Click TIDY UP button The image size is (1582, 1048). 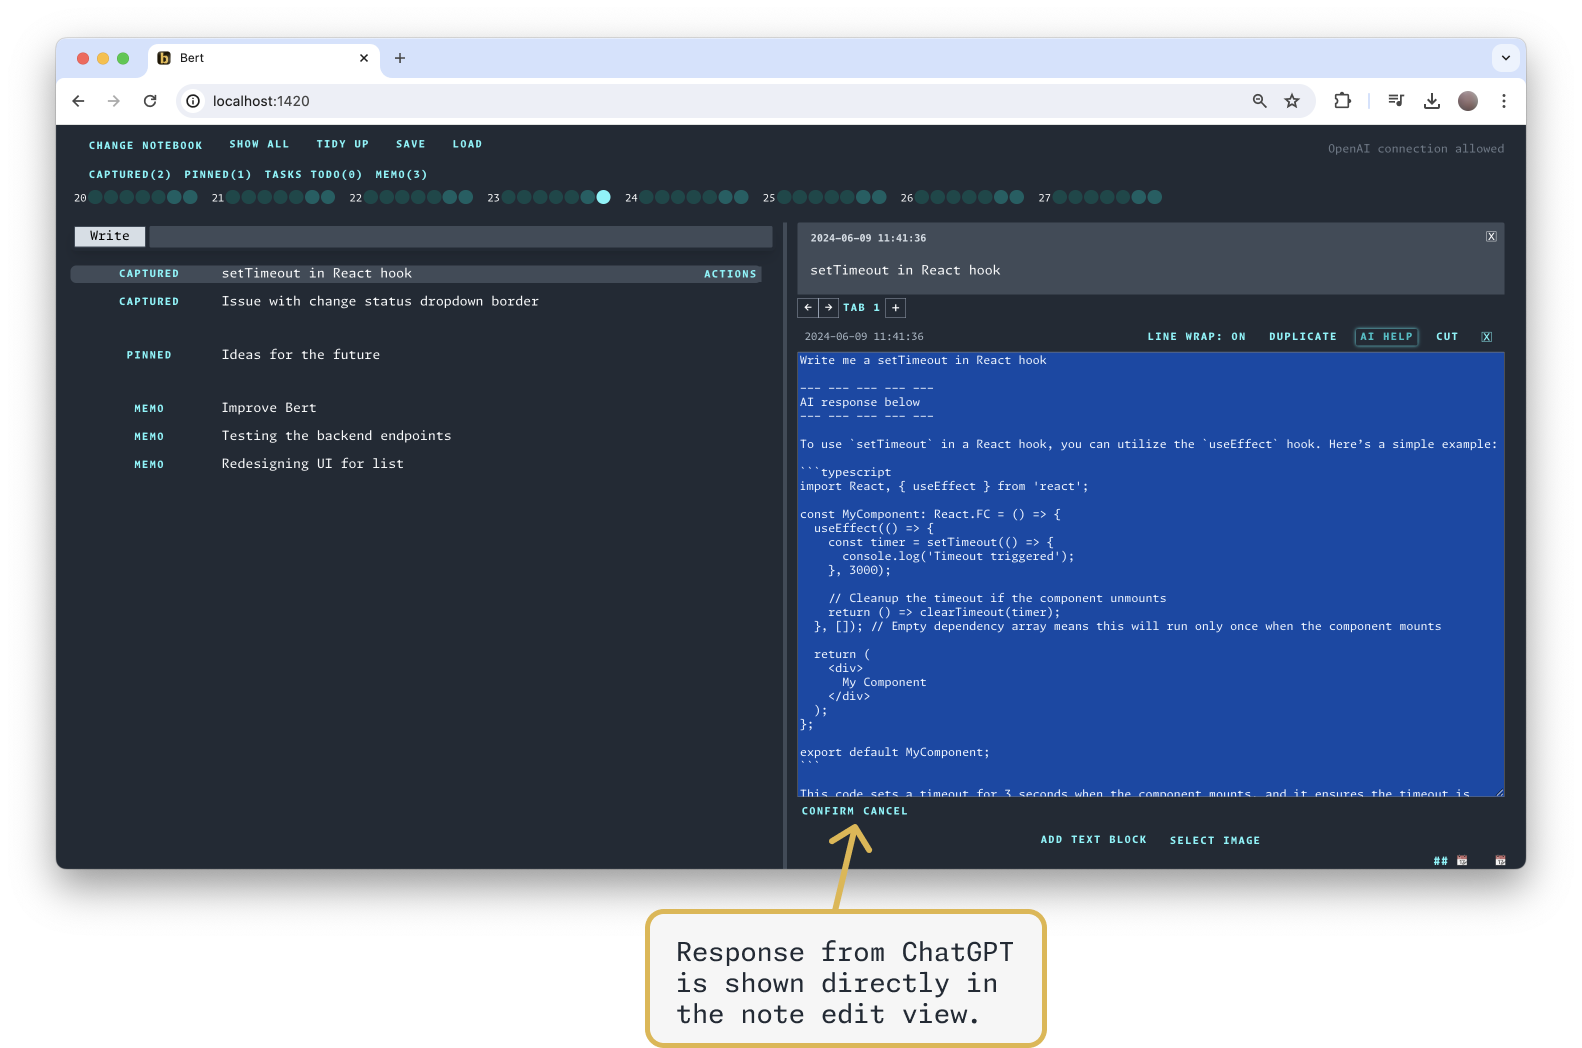tap(342, 145)
